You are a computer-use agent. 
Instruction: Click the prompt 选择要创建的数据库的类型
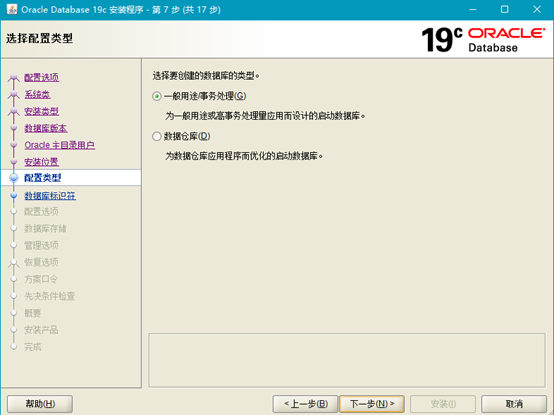tap(206, 76)
